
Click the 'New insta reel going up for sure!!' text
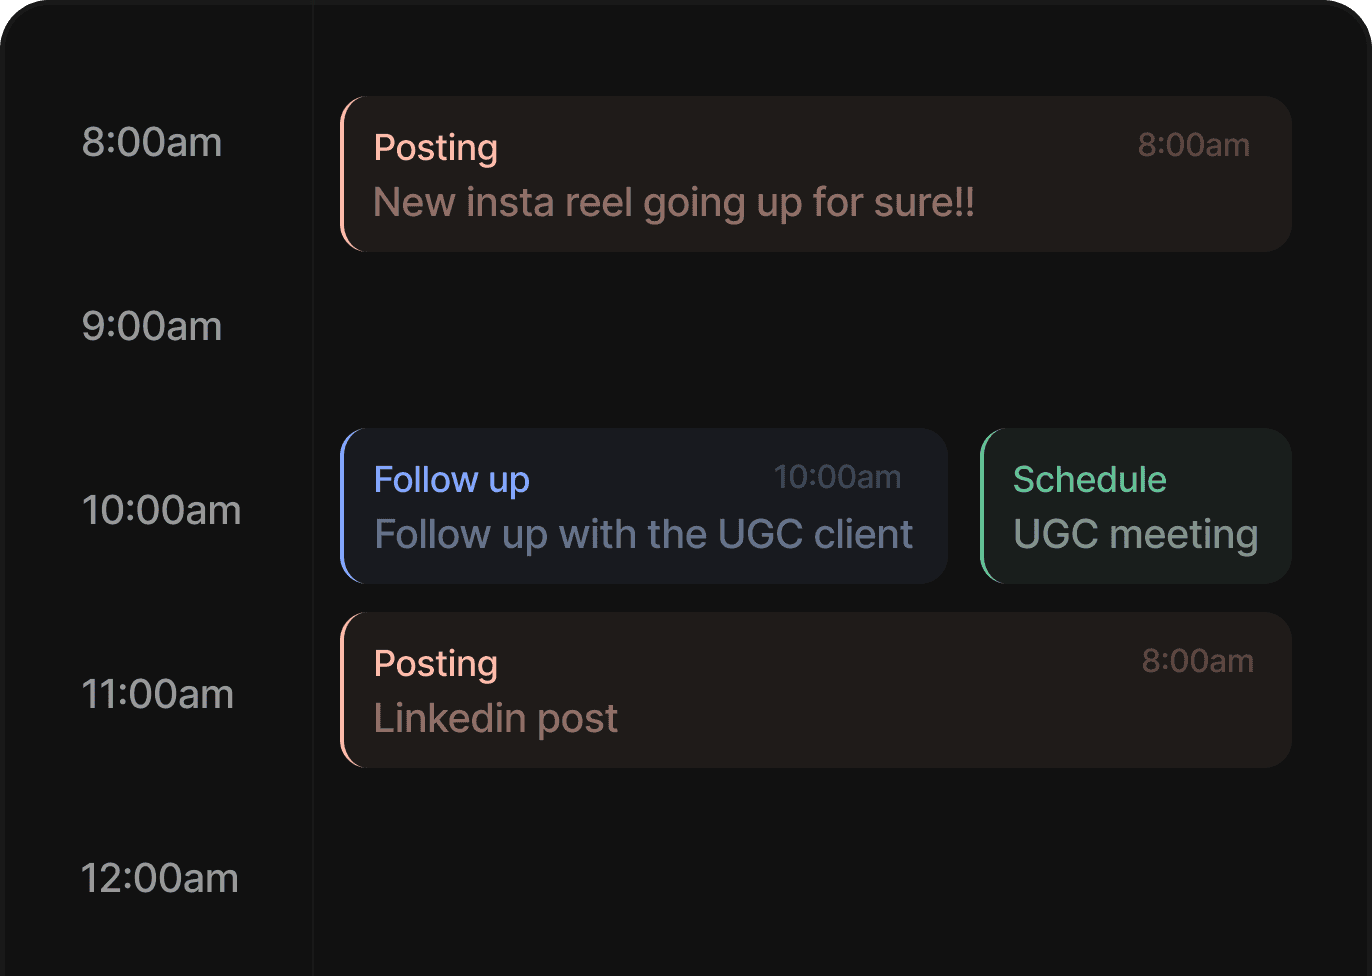click(x=673, y=202)
